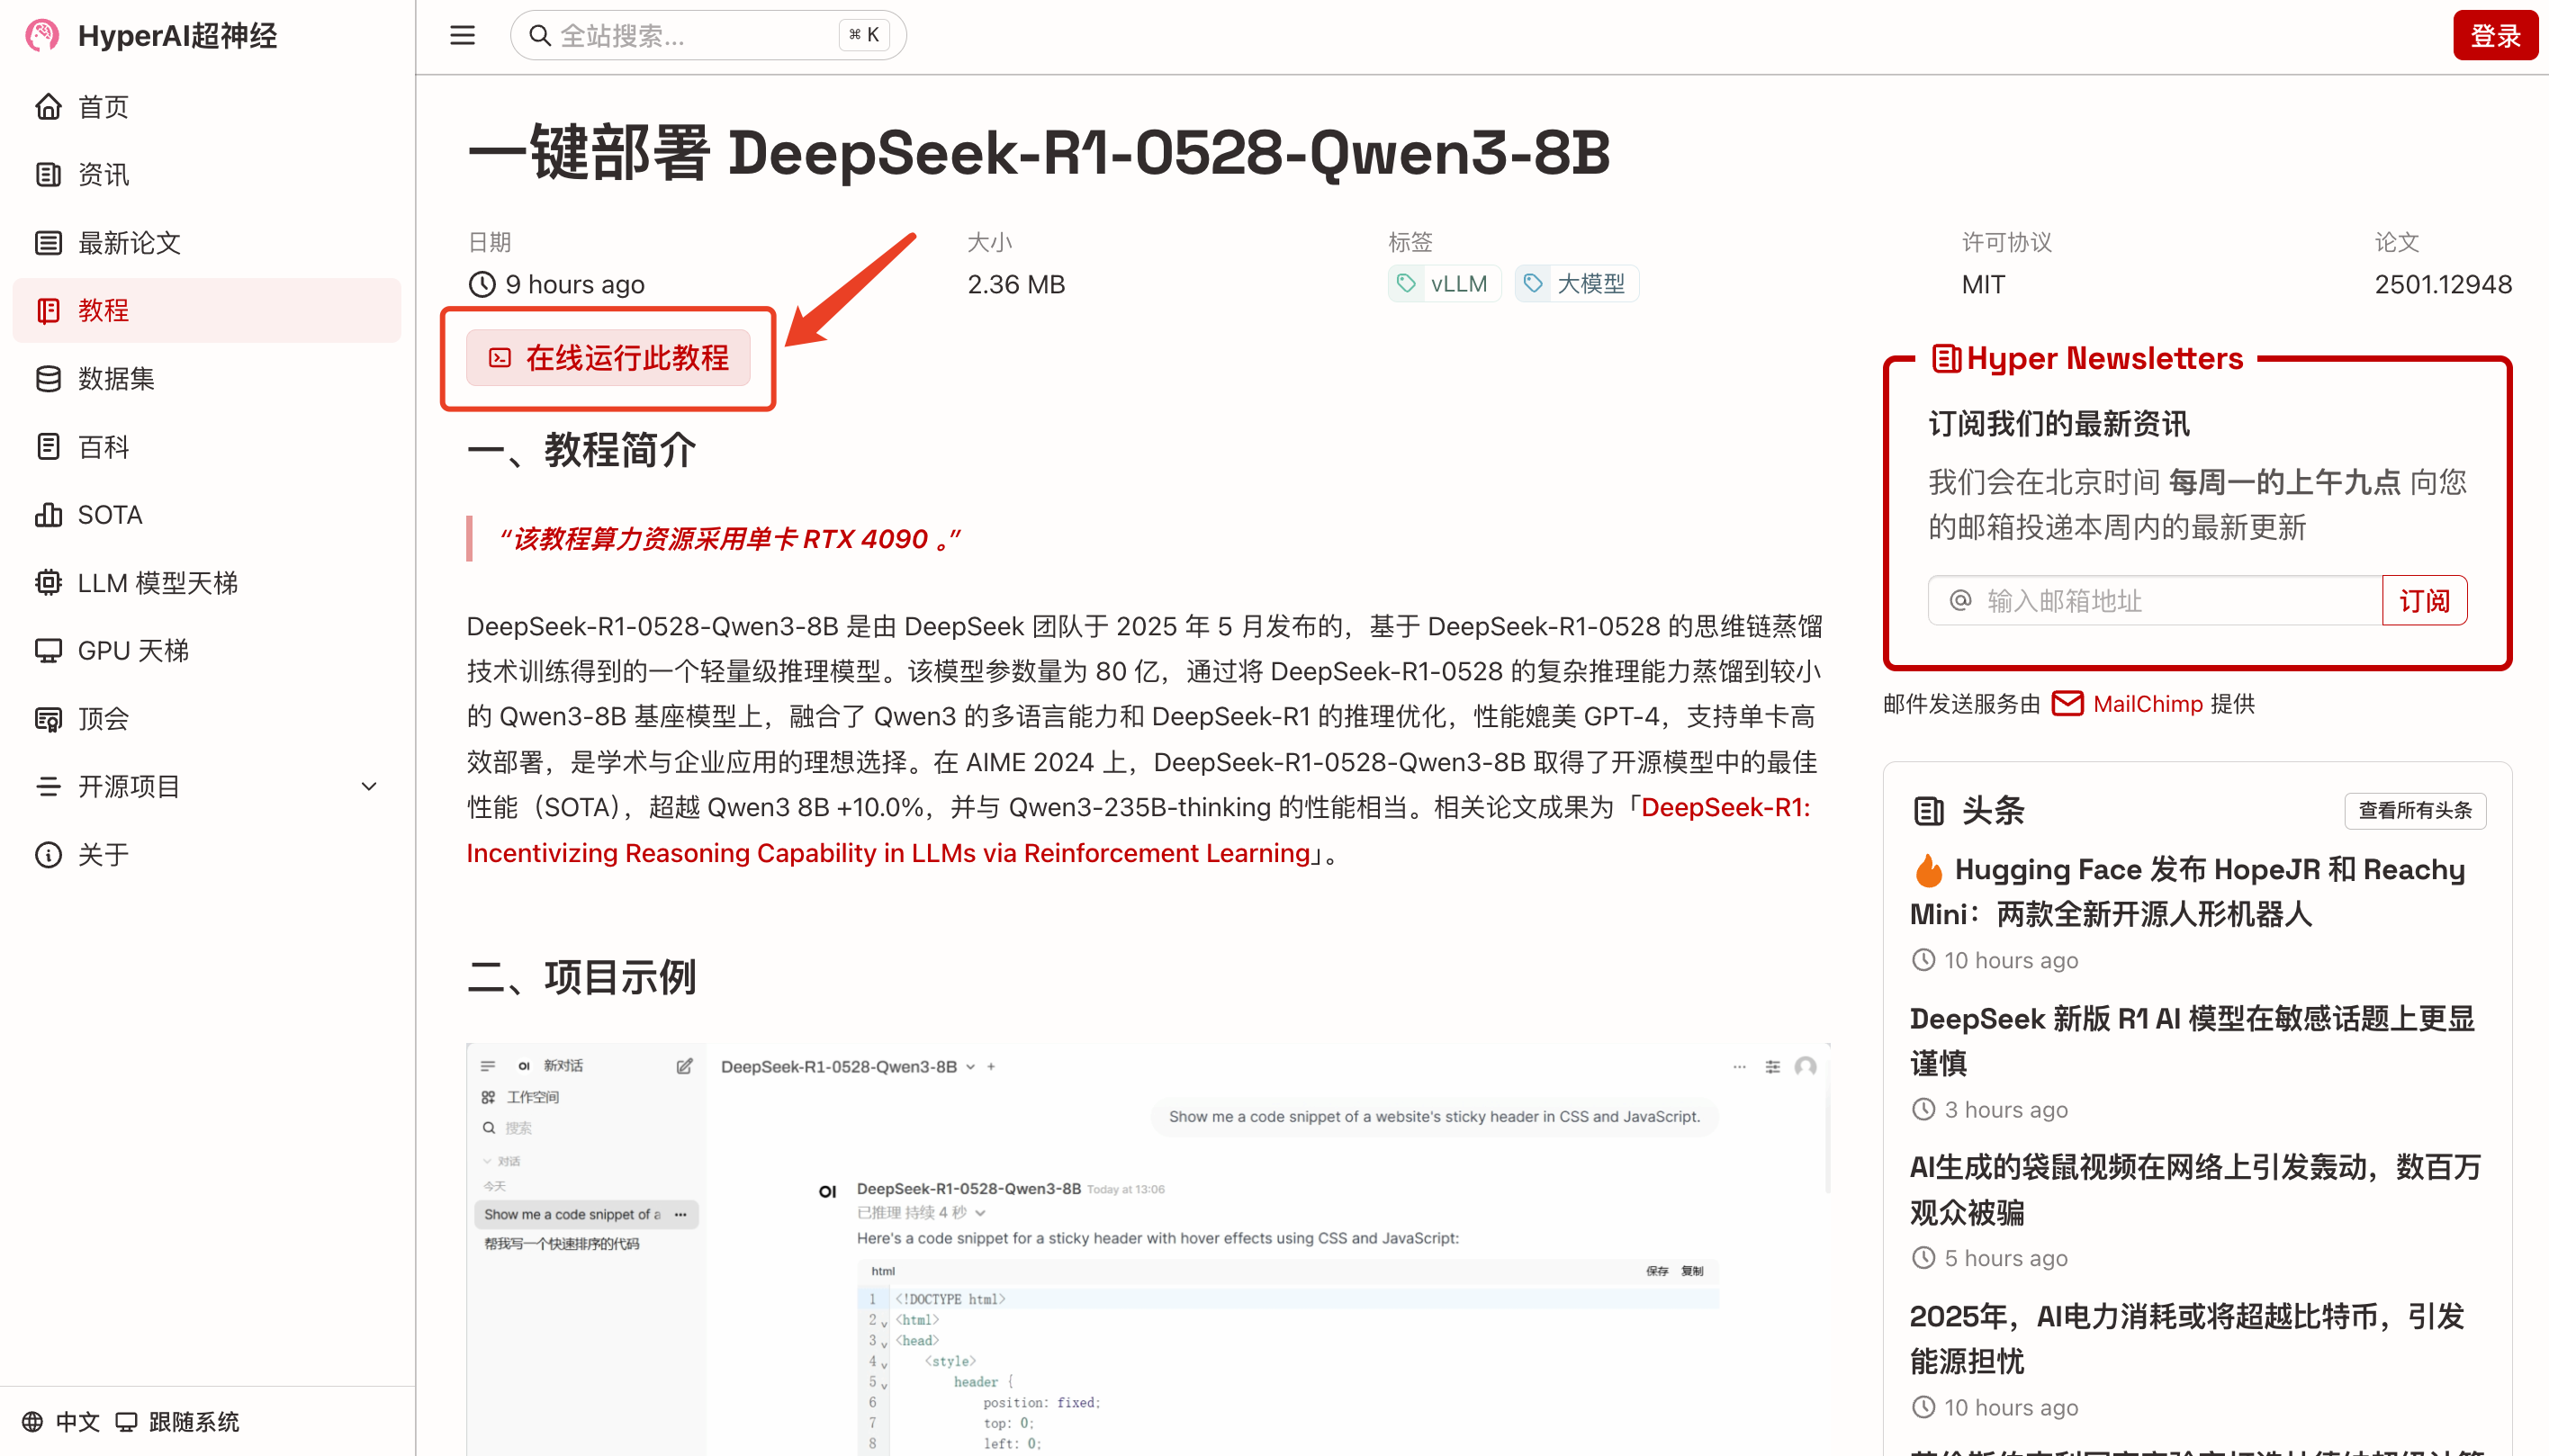Screen dimensions: 2549x1456
Task: Open the DeepSeek 新版 R1 AI headline
Action: pos(2192,1040)
